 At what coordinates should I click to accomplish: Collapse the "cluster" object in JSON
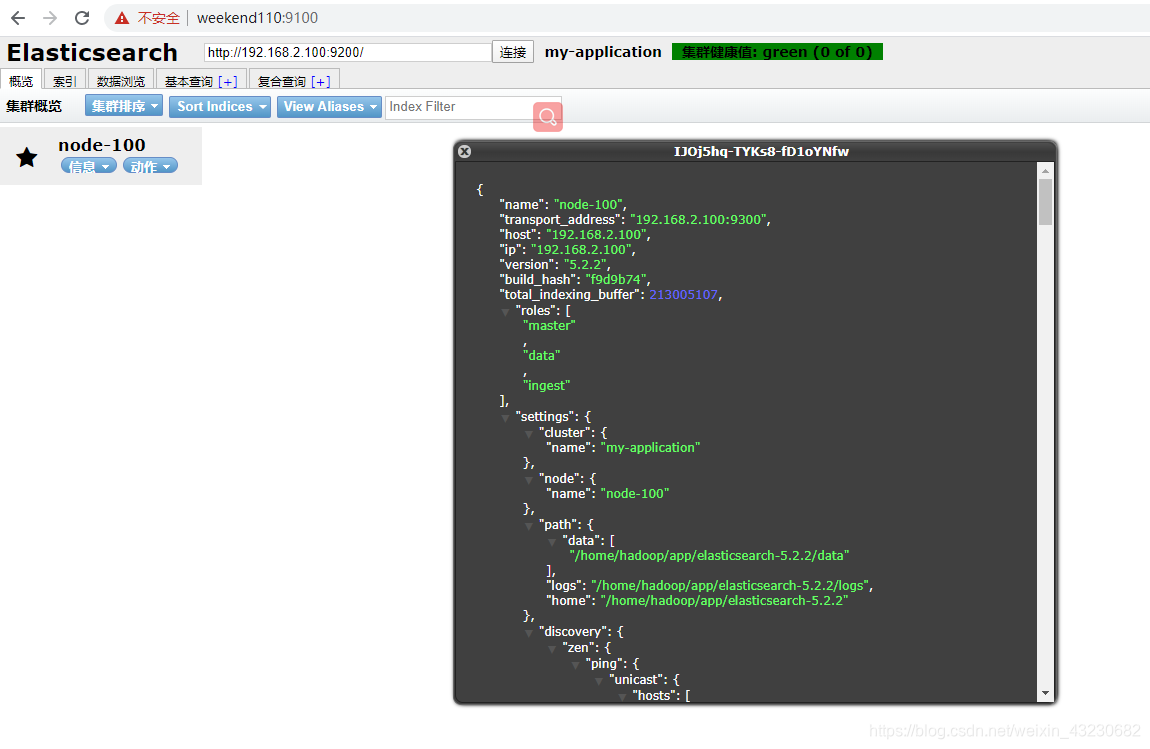(529, 434)
